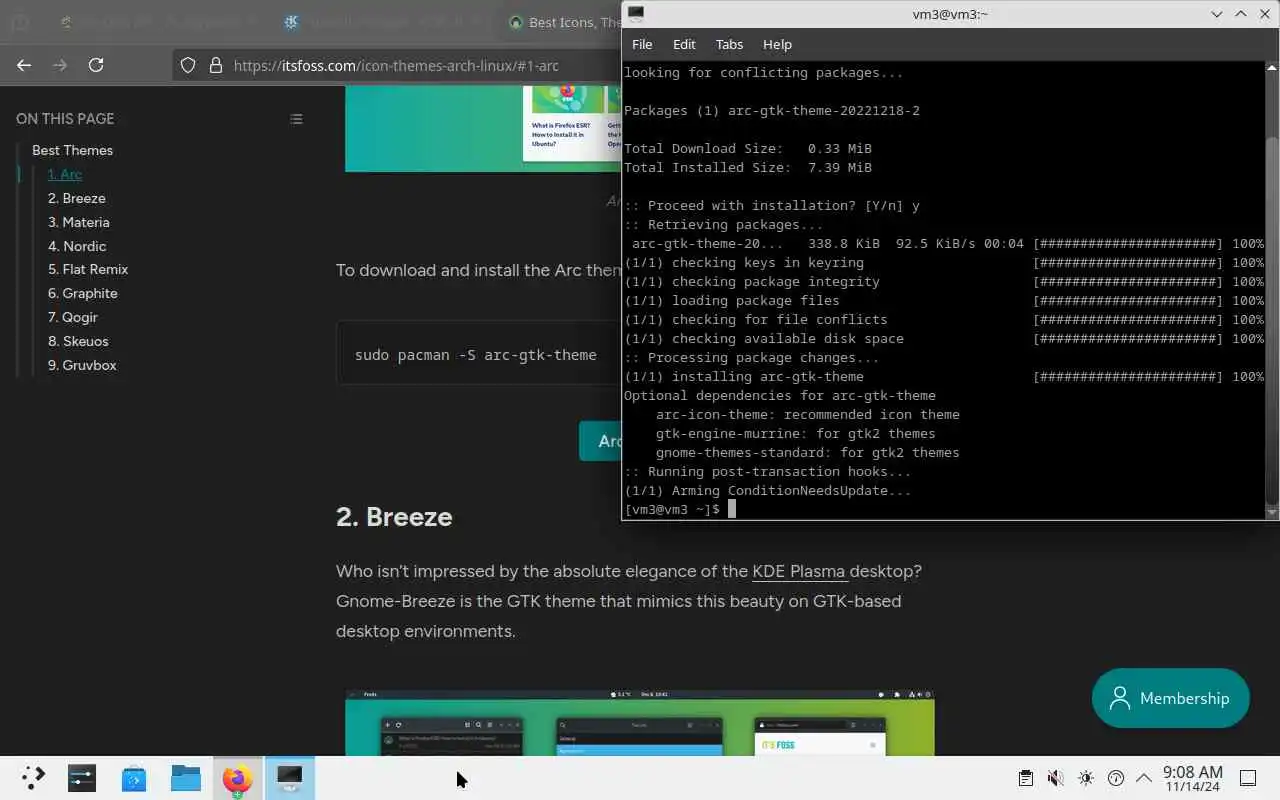1280x800 pixels.
Task: Jump to '7. Qogir' section
Action: click(x=73, y=317)
